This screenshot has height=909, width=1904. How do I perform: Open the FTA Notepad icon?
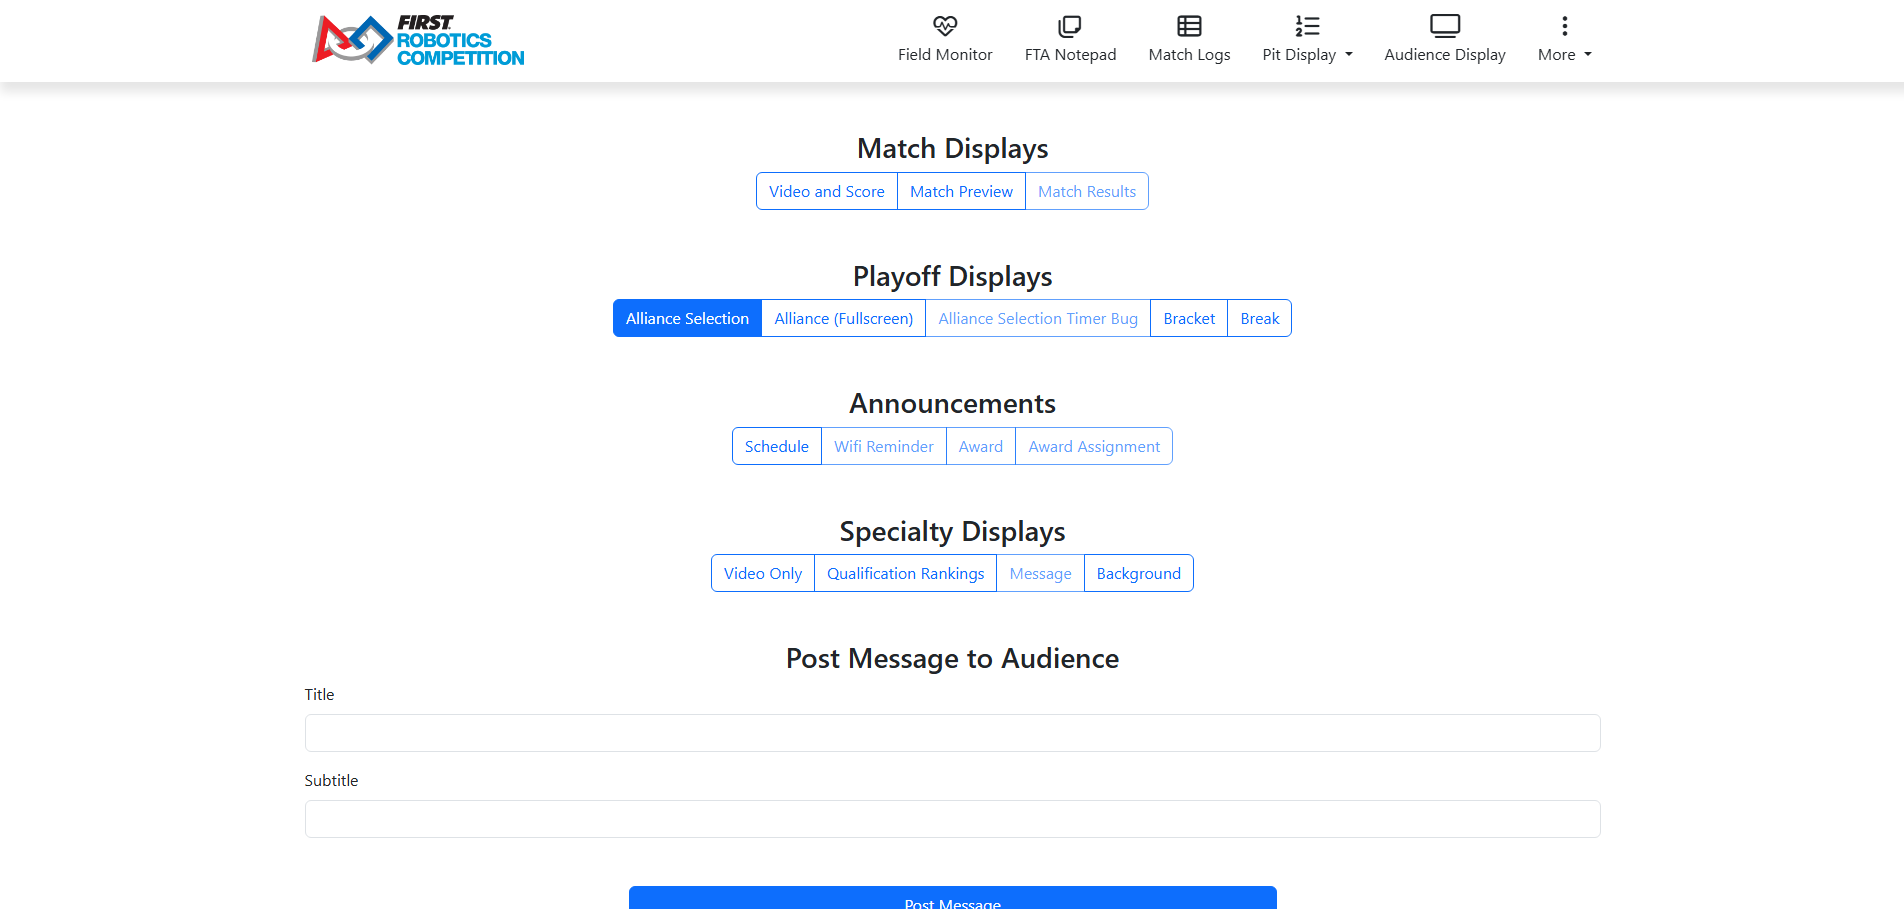1070,26
